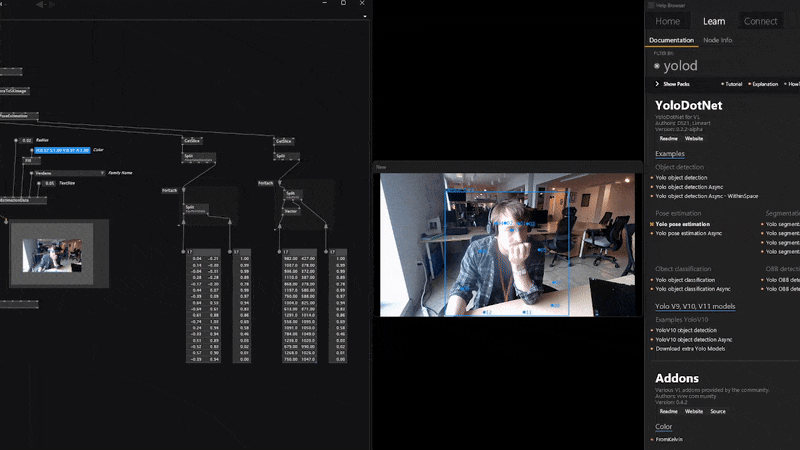Image resolution: width=800 pixels, height=450 pixels.
Task: Open 'Download extra Yolo Models' entry
Action: point(690,349)
